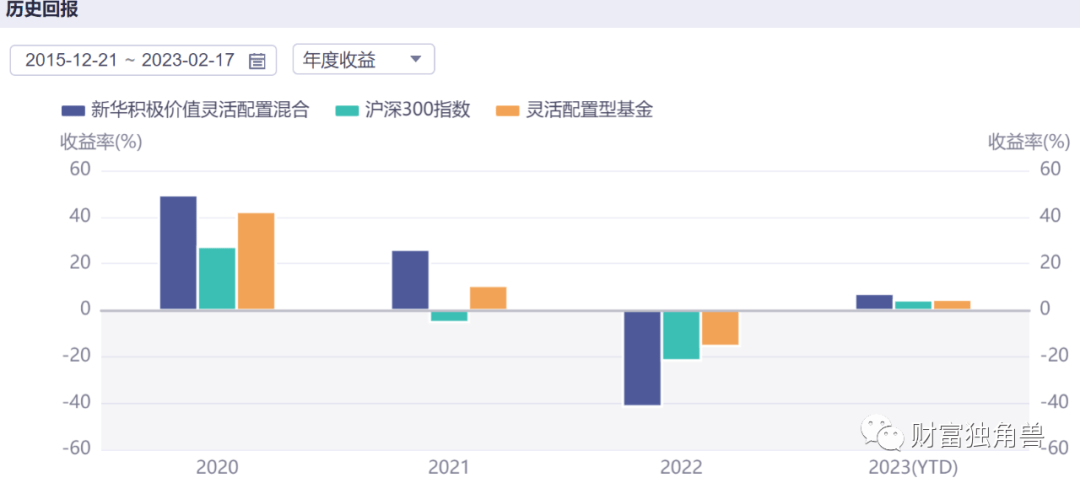
Task: Click the 2020 orange 灵活配置型基金 bar
Action: coord(256,261)
